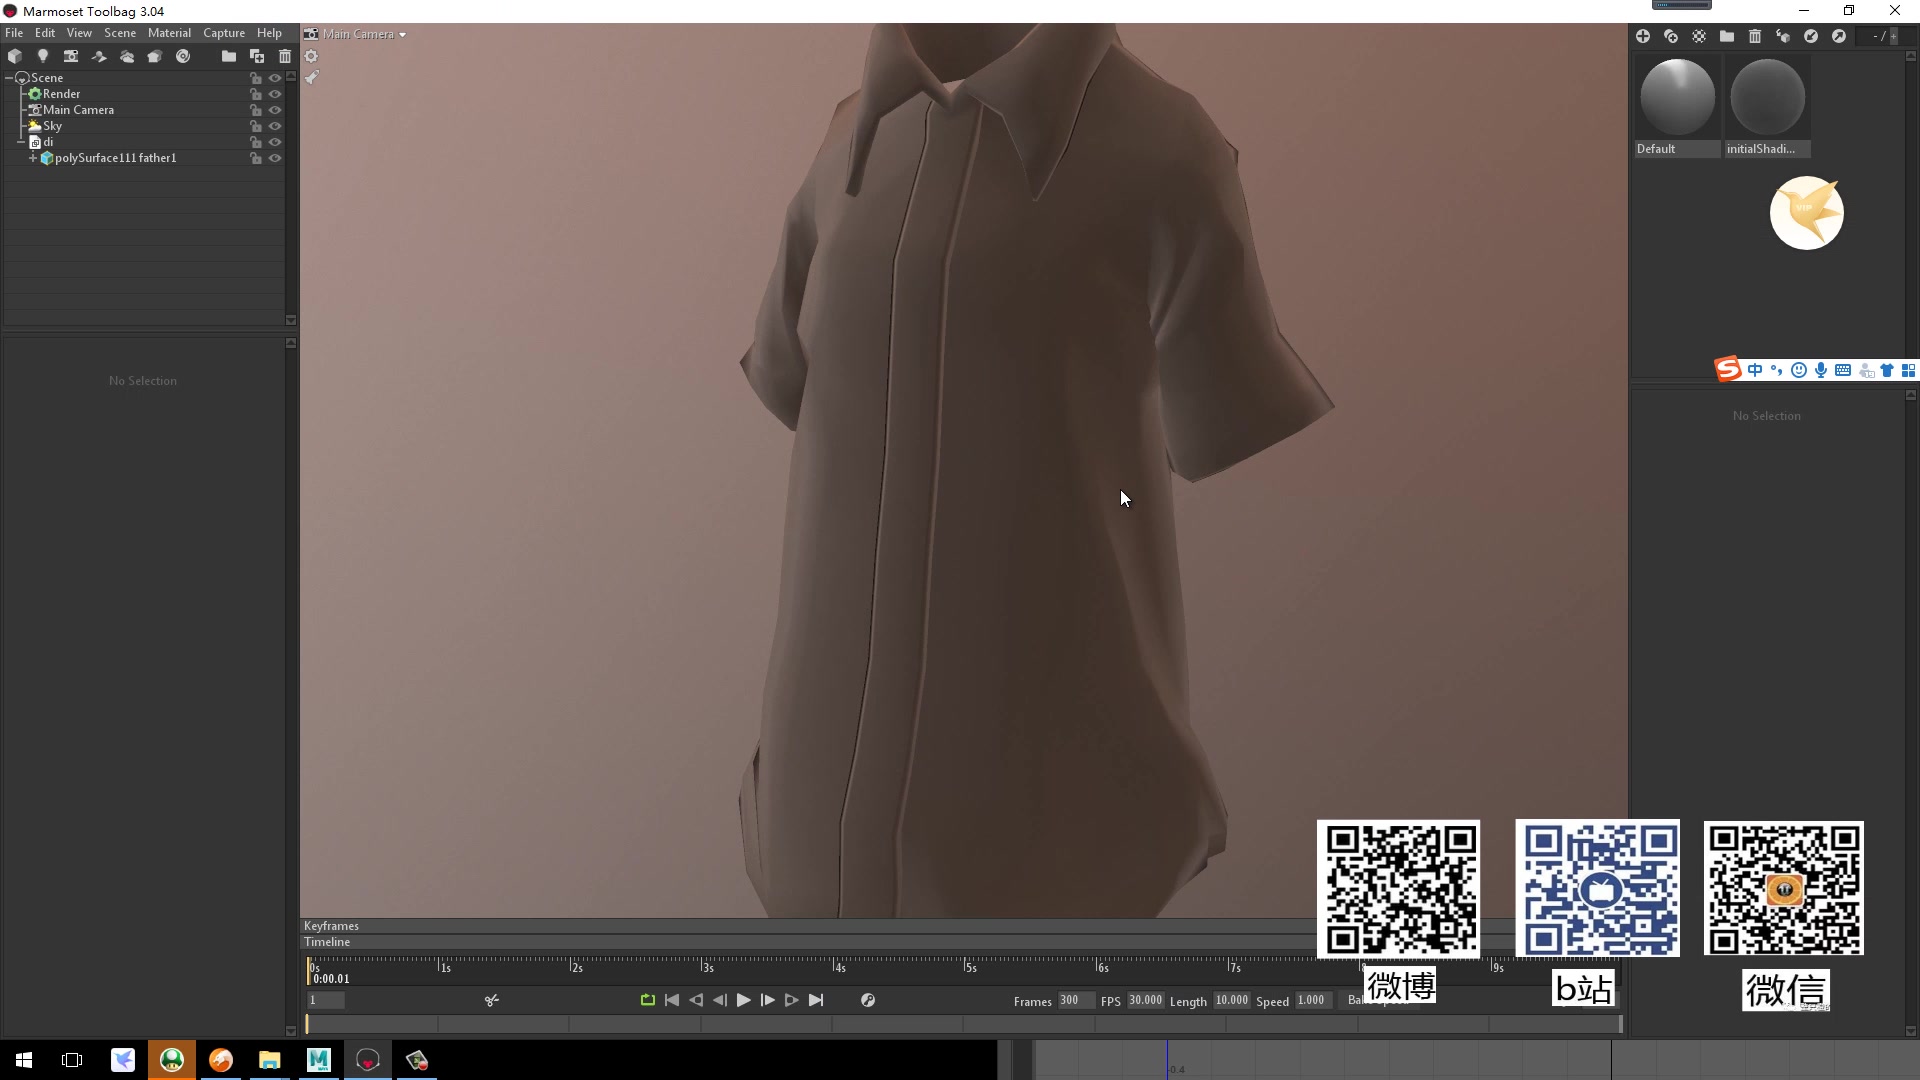Create new scene group folder
Image resolution: width=1920 pixels, height=1080 pixels.
pos(228,56)
